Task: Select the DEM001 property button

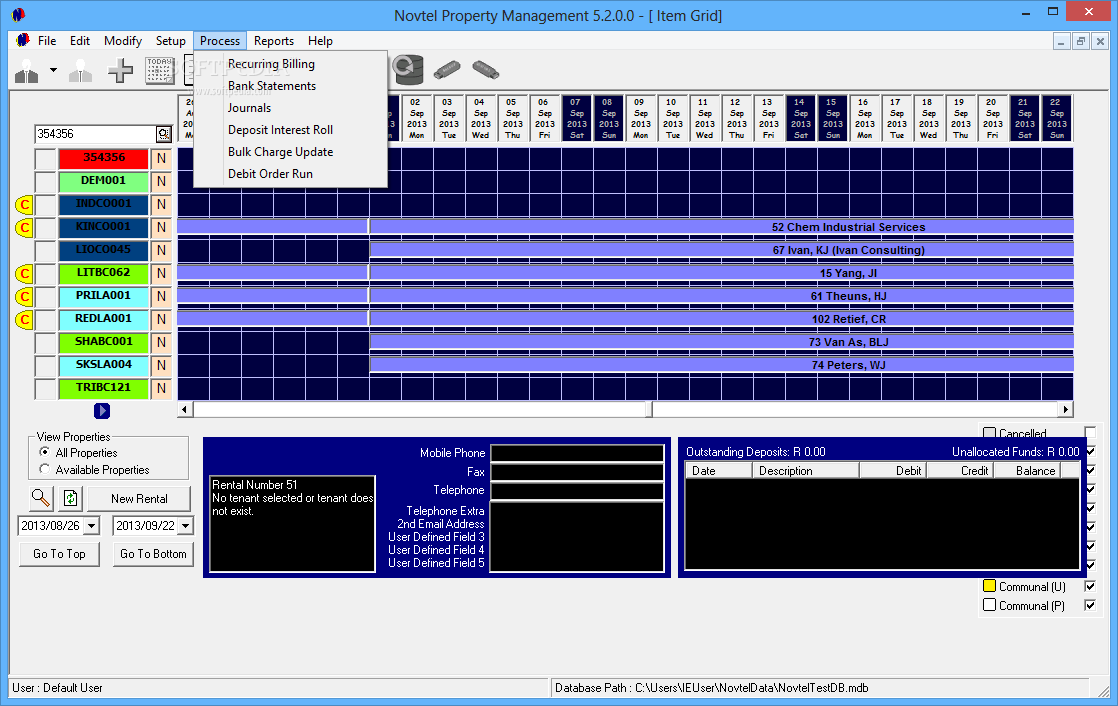Action: 103,181
